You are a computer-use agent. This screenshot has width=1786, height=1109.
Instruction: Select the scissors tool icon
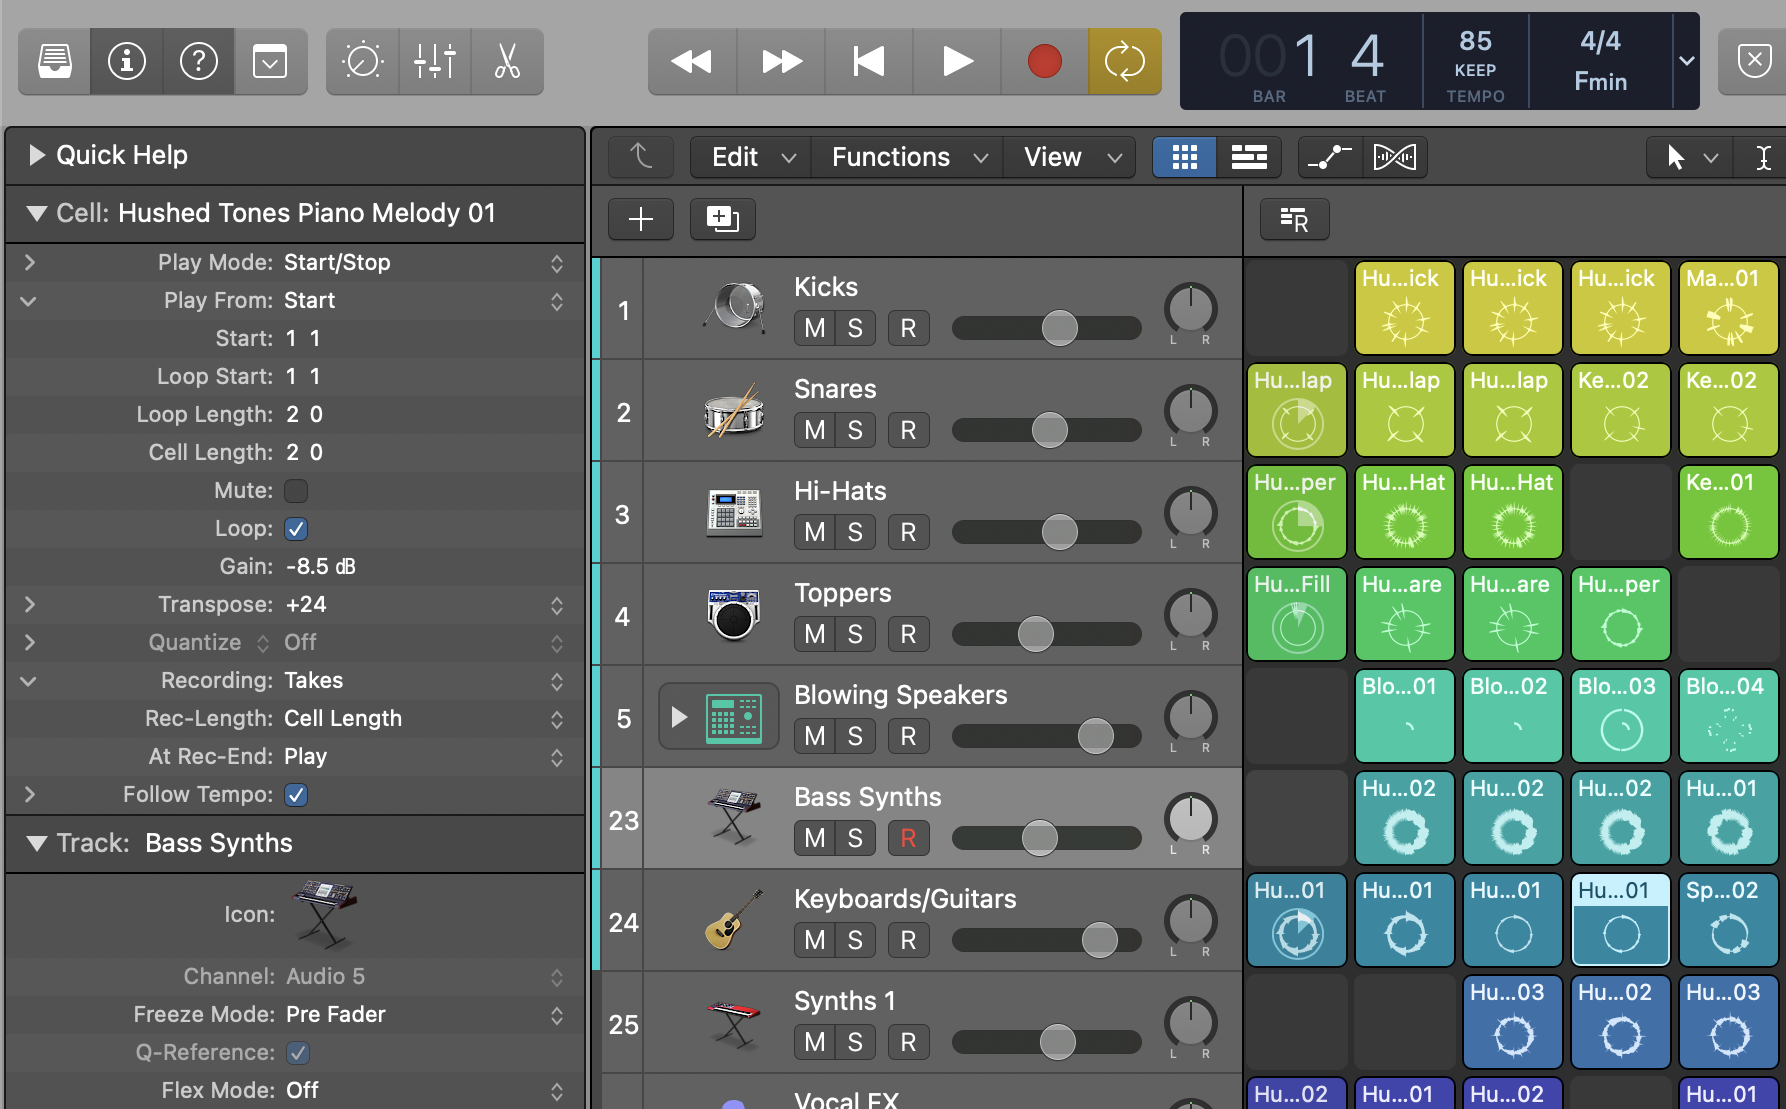(506, 61)
